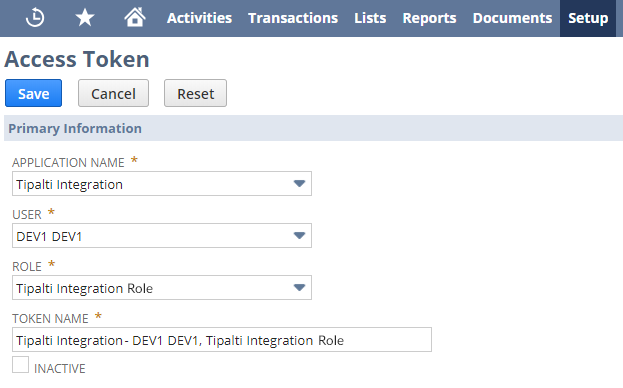Open the Lists menu

coord(370,18)
